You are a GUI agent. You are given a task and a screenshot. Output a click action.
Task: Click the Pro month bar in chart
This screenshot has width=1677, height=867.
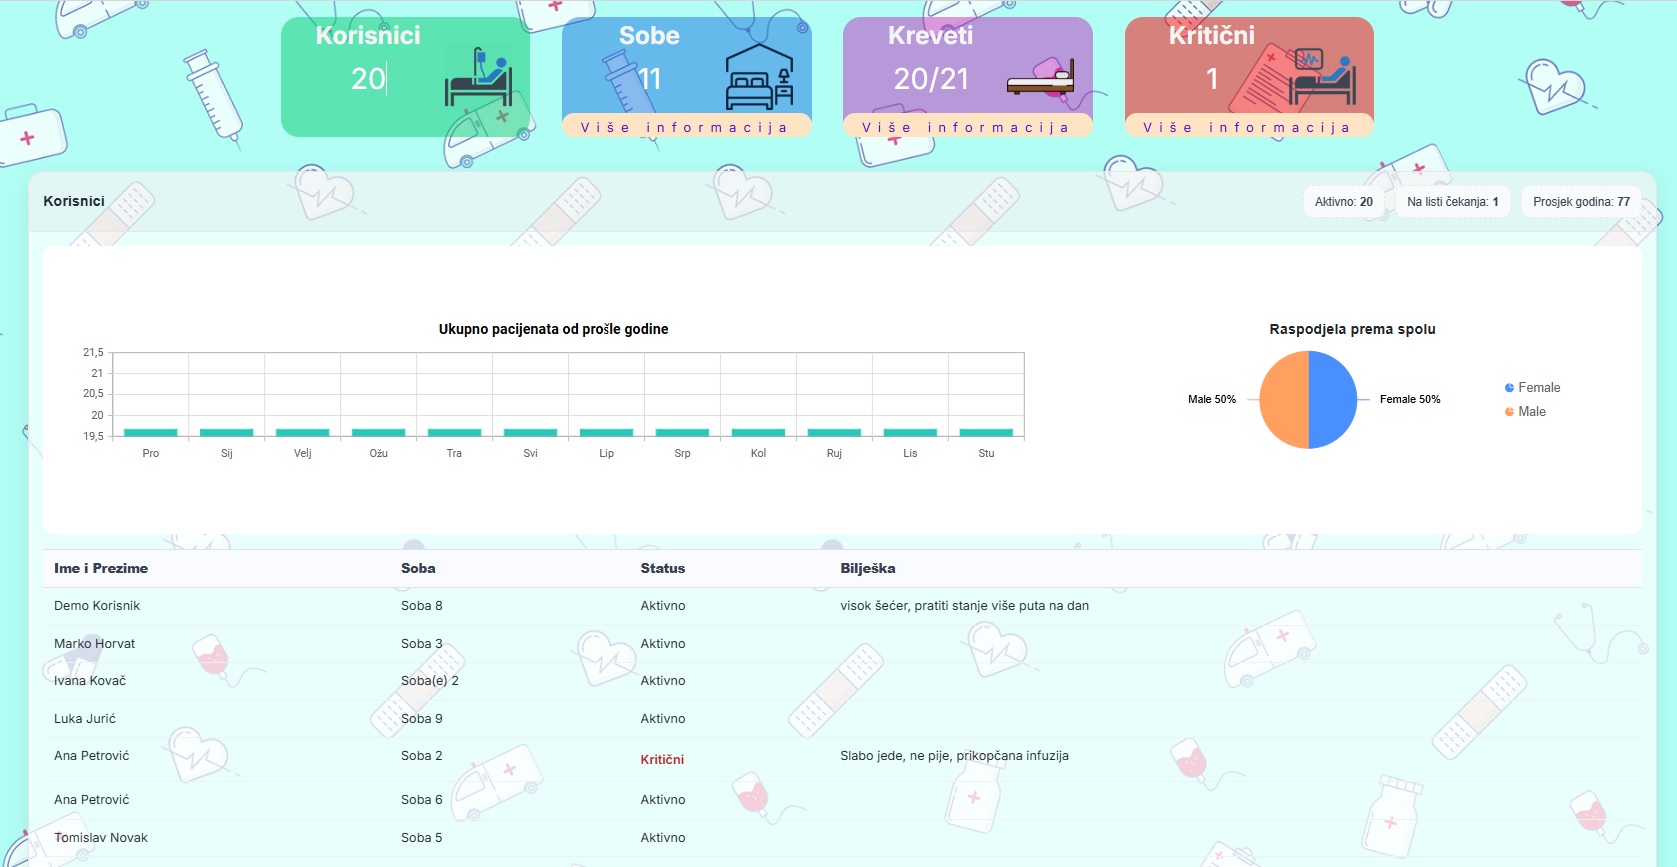pos(151,432)
